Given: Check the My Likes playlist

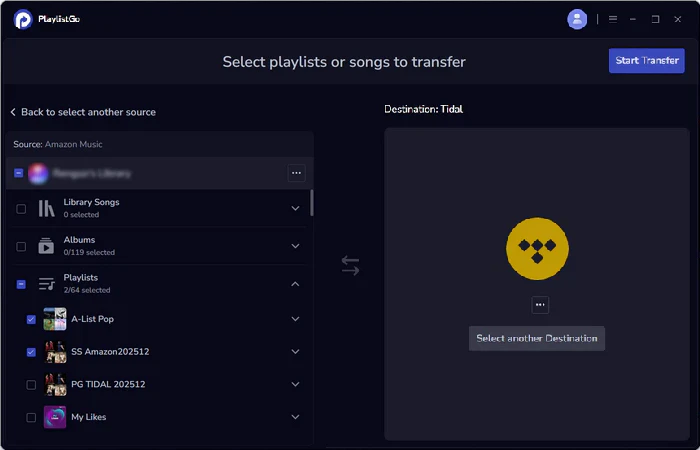Looking at the screenshot, I should [x=31, y=417].
